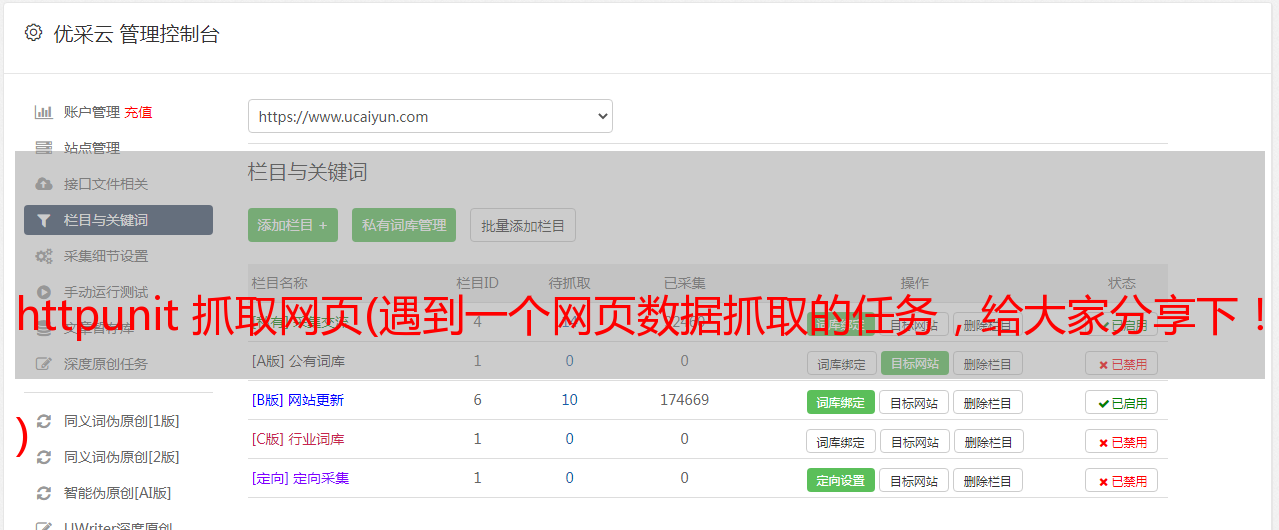The image size is (1279, 530).
Task: Click the 待抓取 value 10 for 网站更新
Action: pos(569,400)
